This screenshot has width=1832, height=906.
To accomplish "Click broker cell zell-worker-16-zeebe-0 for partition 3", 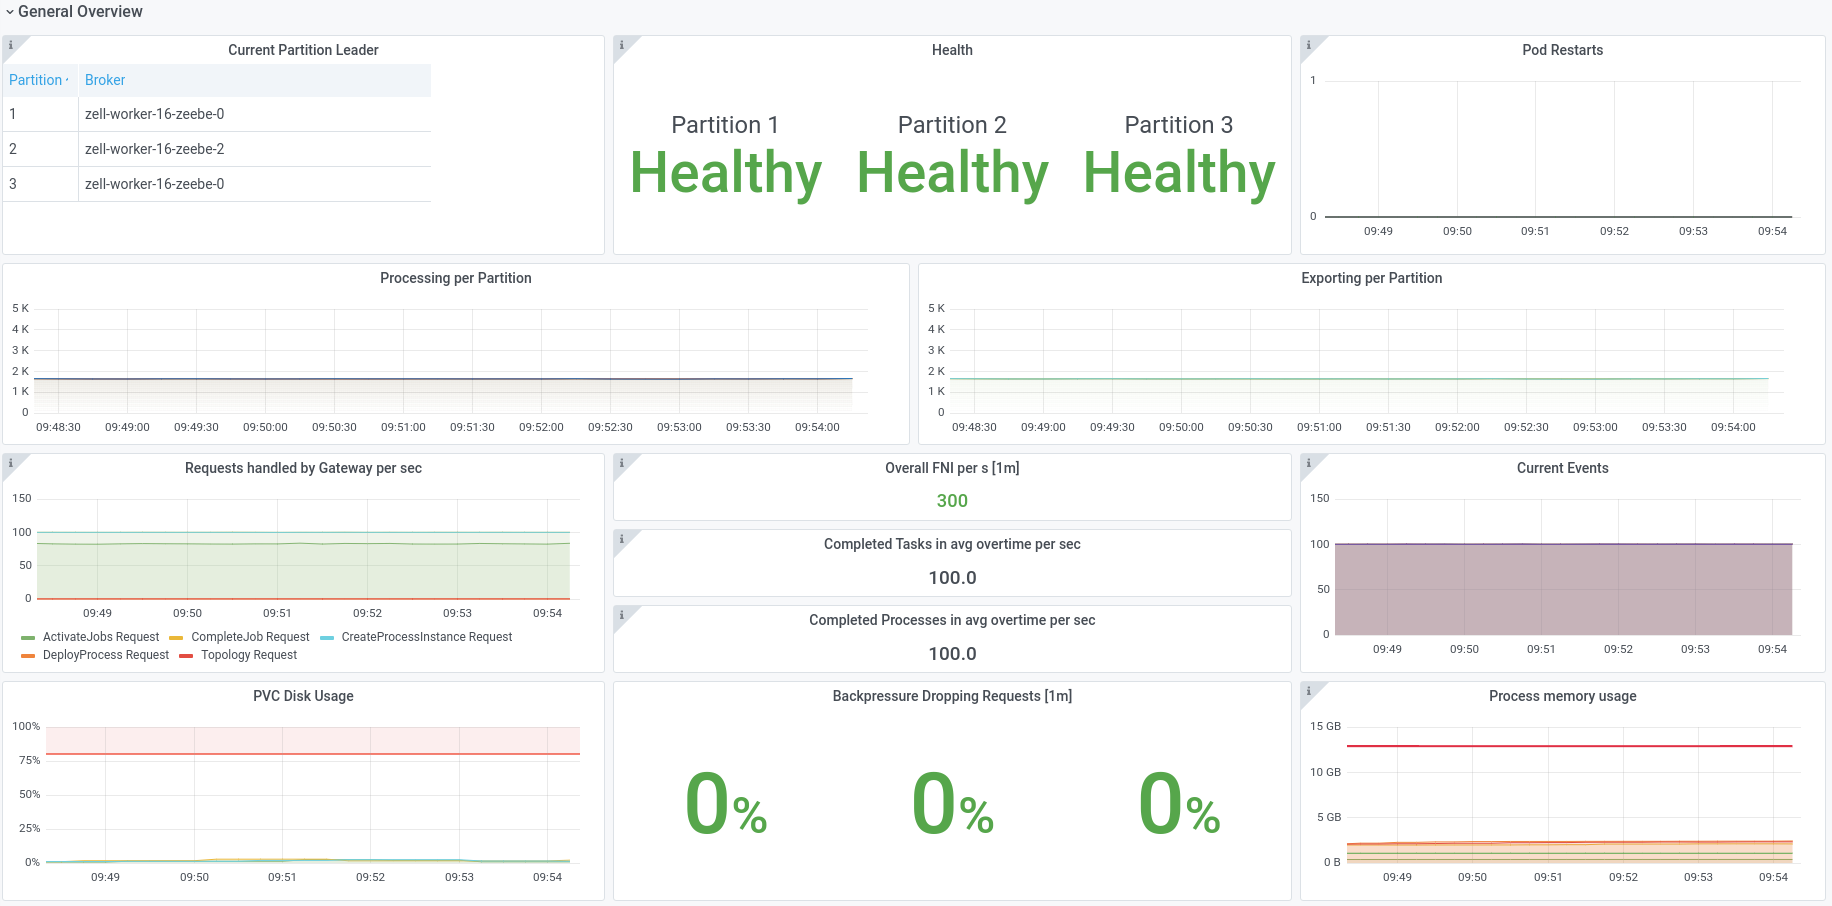I will 255,184.
